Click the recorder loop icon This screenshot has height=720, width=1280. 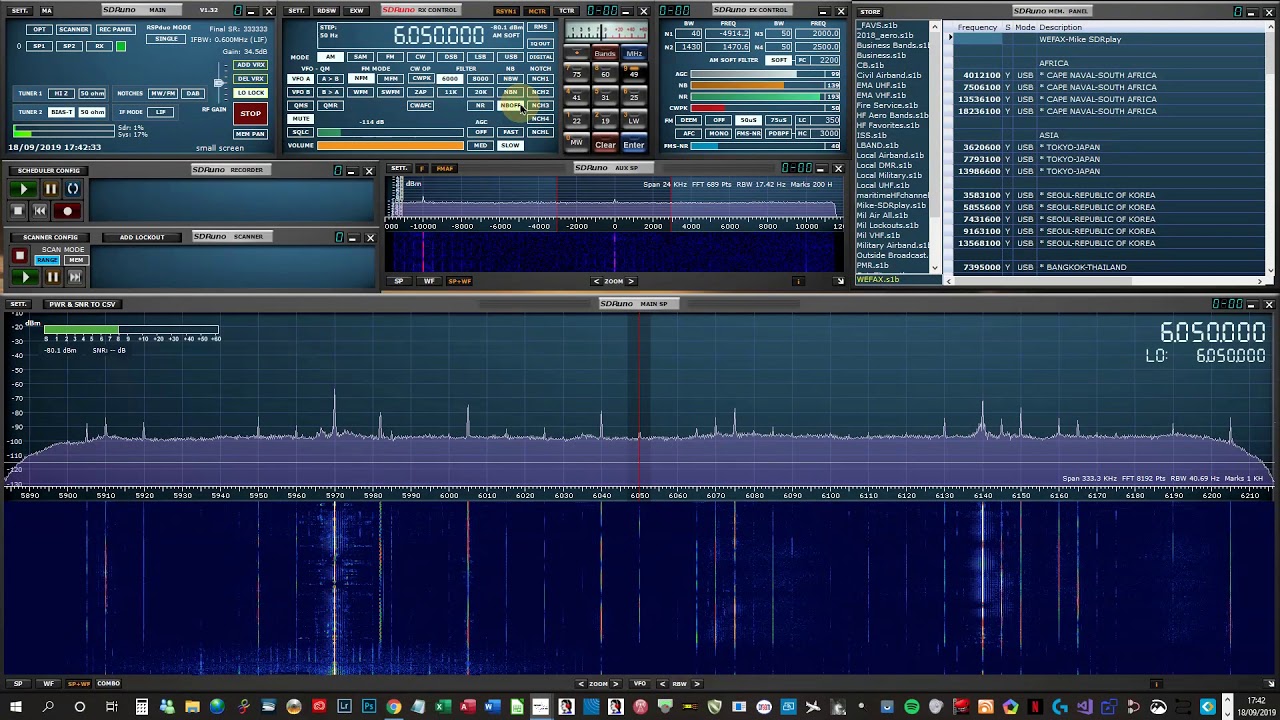click(x=73, y=189)
